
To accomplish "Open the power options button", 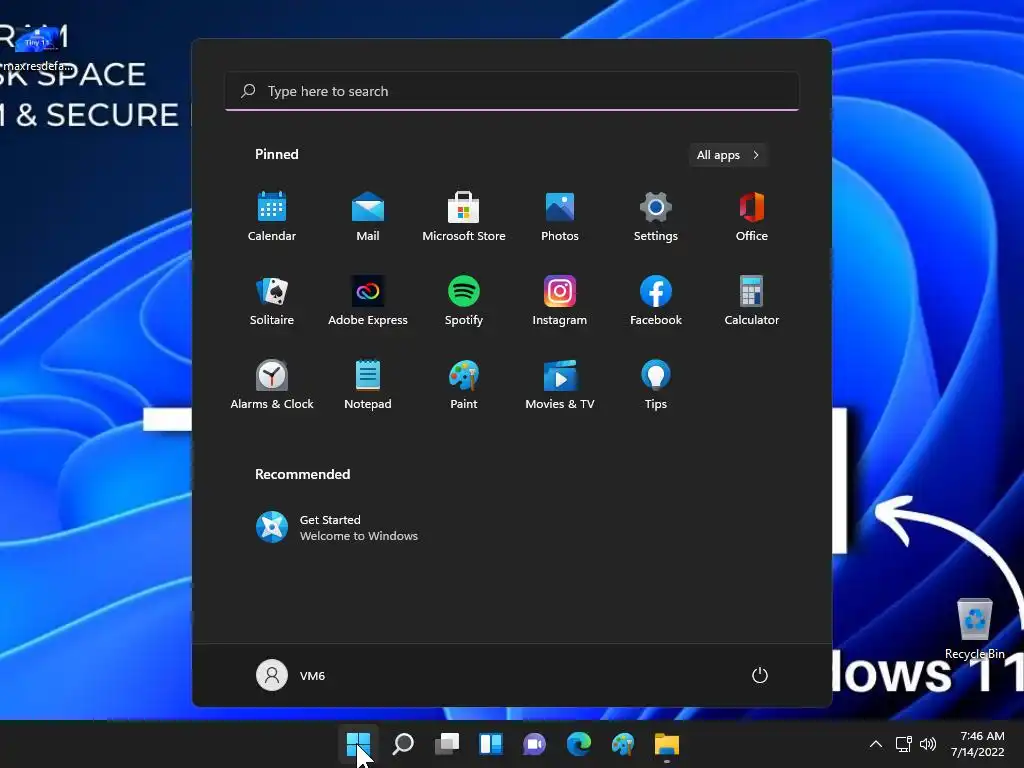I will point(760,675).
